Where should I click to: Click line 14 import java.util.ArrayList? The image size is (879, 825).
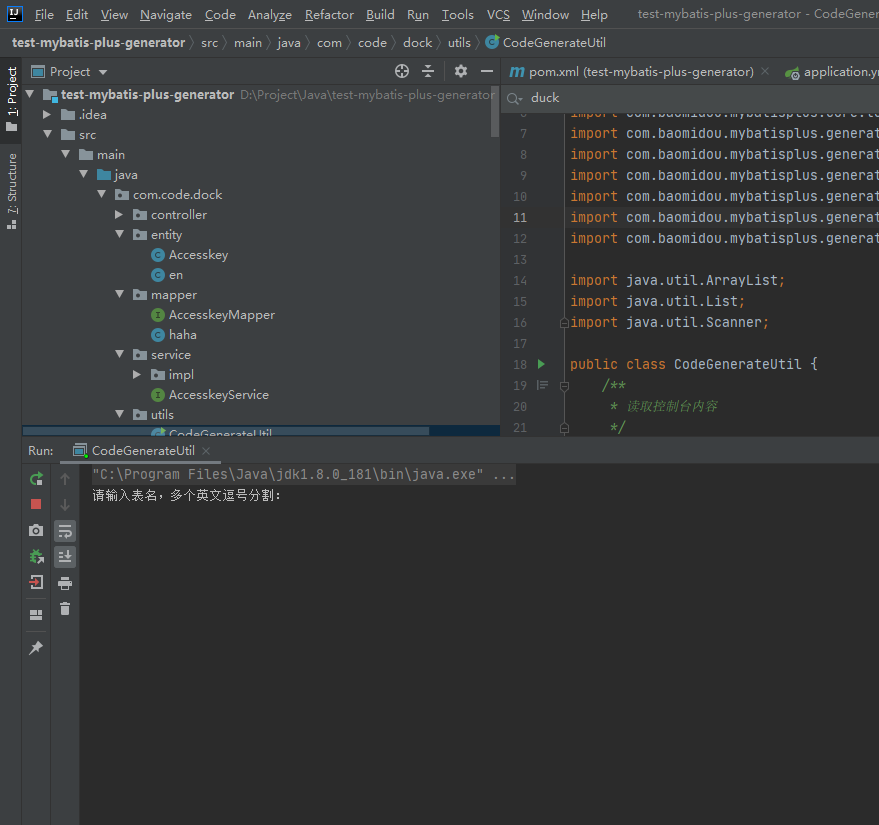coord(677,280)
